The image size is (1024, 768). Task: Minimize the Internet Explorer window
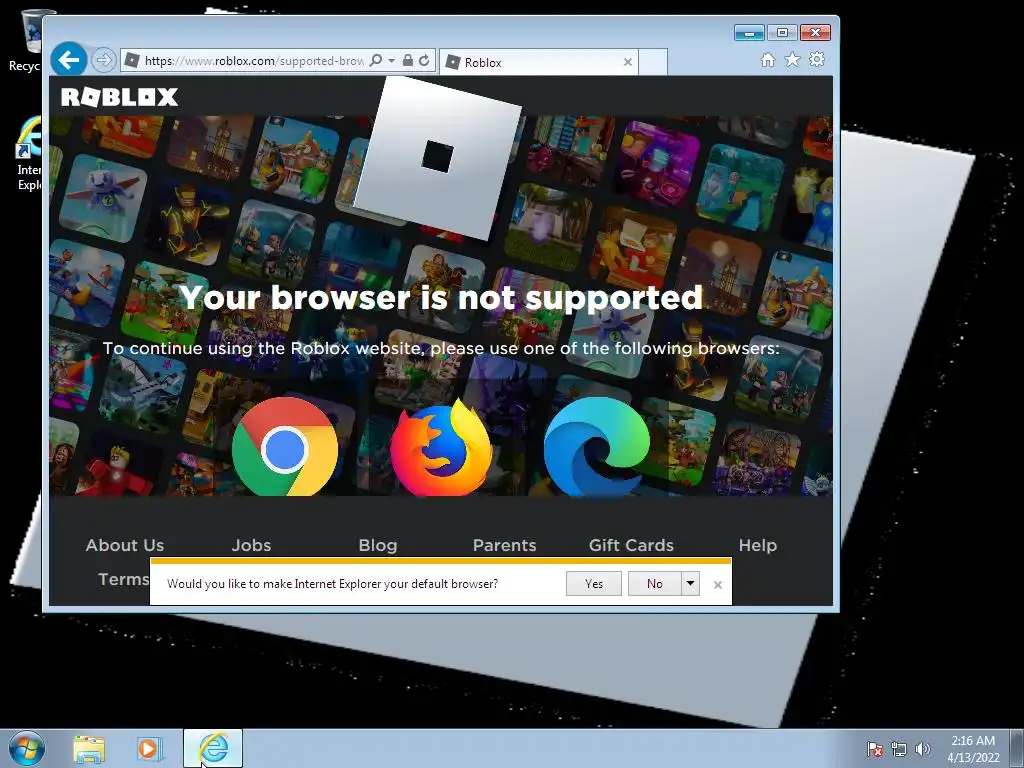(x=749, y=33)
